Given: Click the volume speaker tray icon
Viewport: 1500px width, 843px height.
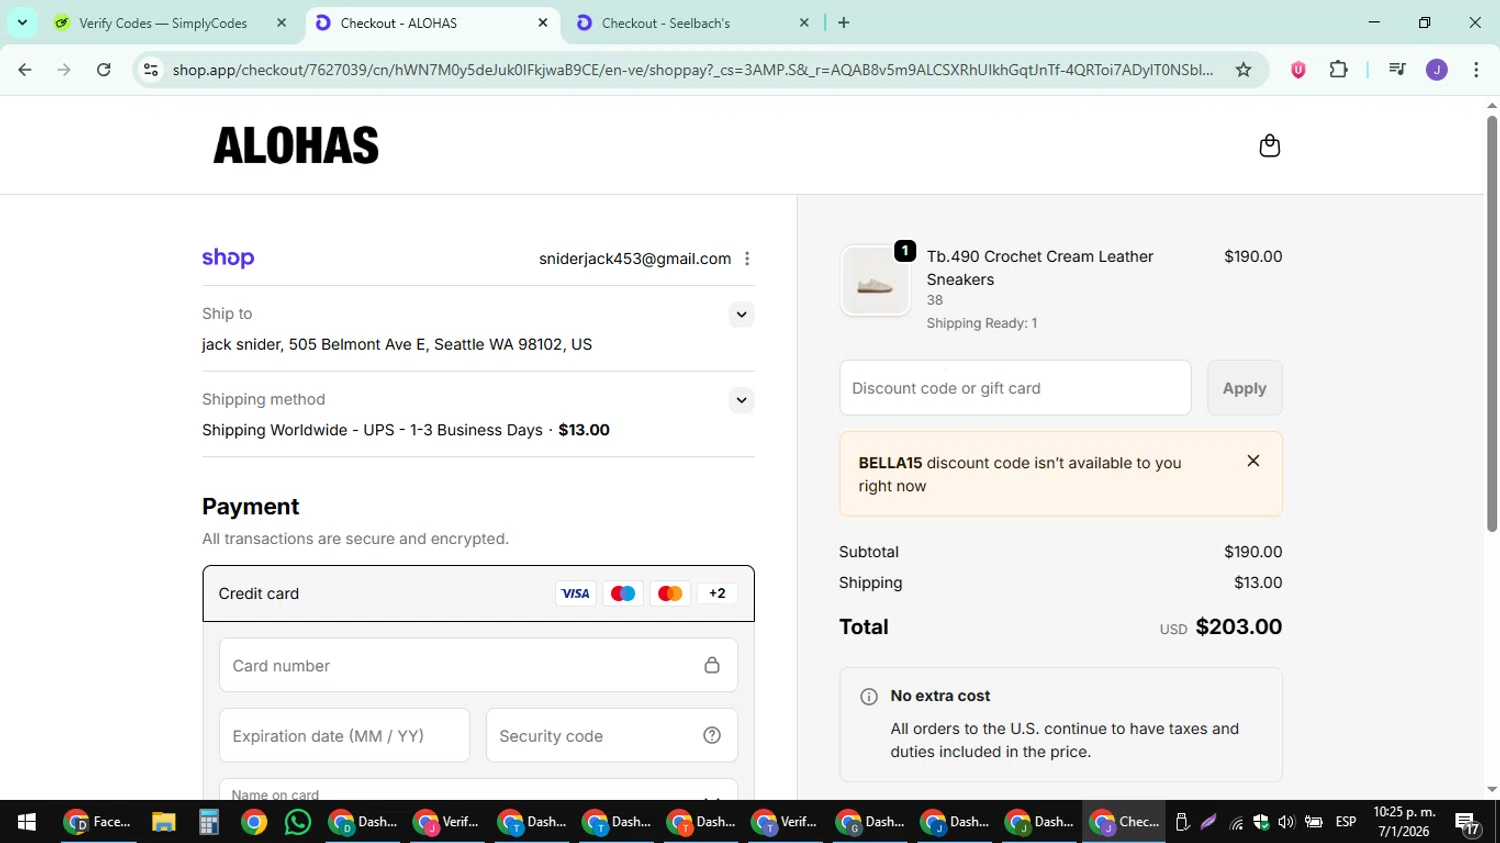Looking at the screenshot, I should (x=1286, y=822).
